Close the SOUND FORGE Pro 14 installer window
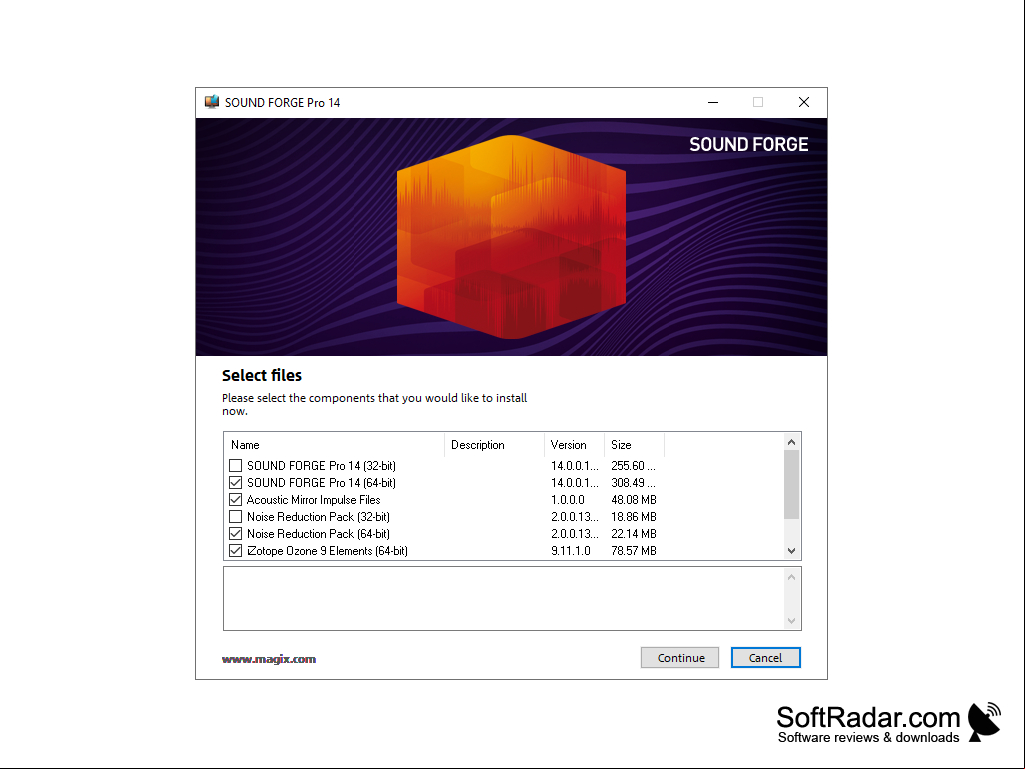 [804, 102]
